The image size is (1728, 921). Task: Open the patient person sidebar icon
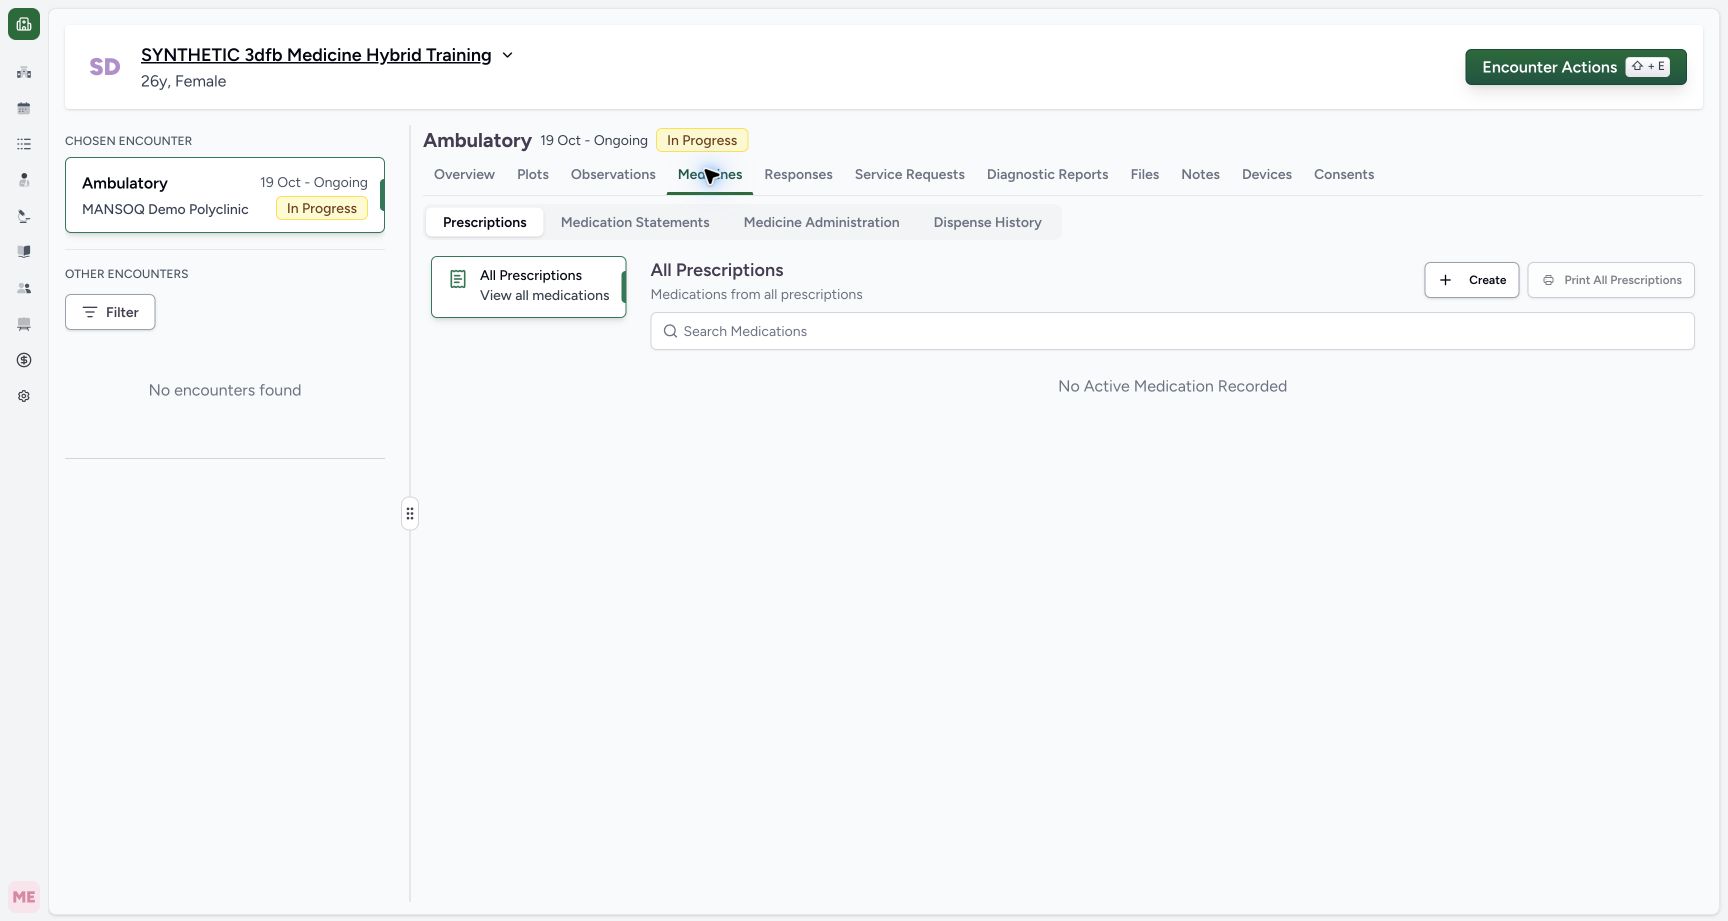[x=24, y=180]
